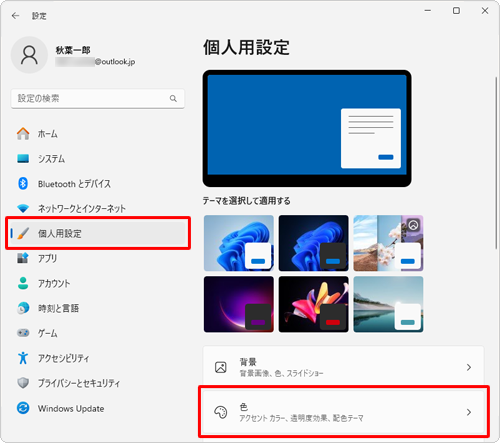Maximize the 設定 window
The height and width of the screenshot is (443, 500).
coord(456,11)
